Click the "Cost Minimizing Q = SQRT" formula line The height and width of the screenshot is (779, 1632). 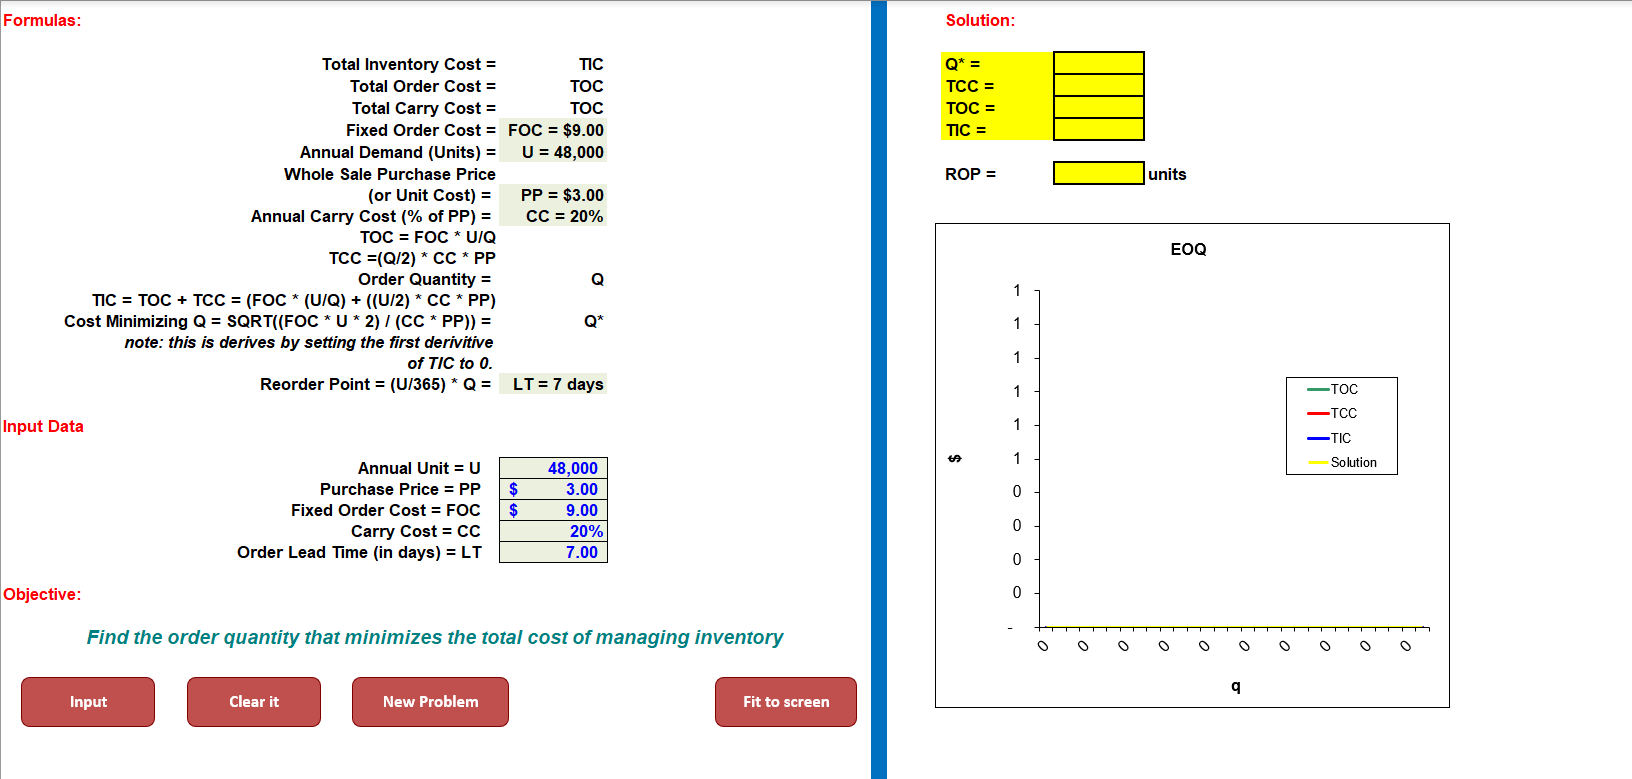(x=278, y=321)
